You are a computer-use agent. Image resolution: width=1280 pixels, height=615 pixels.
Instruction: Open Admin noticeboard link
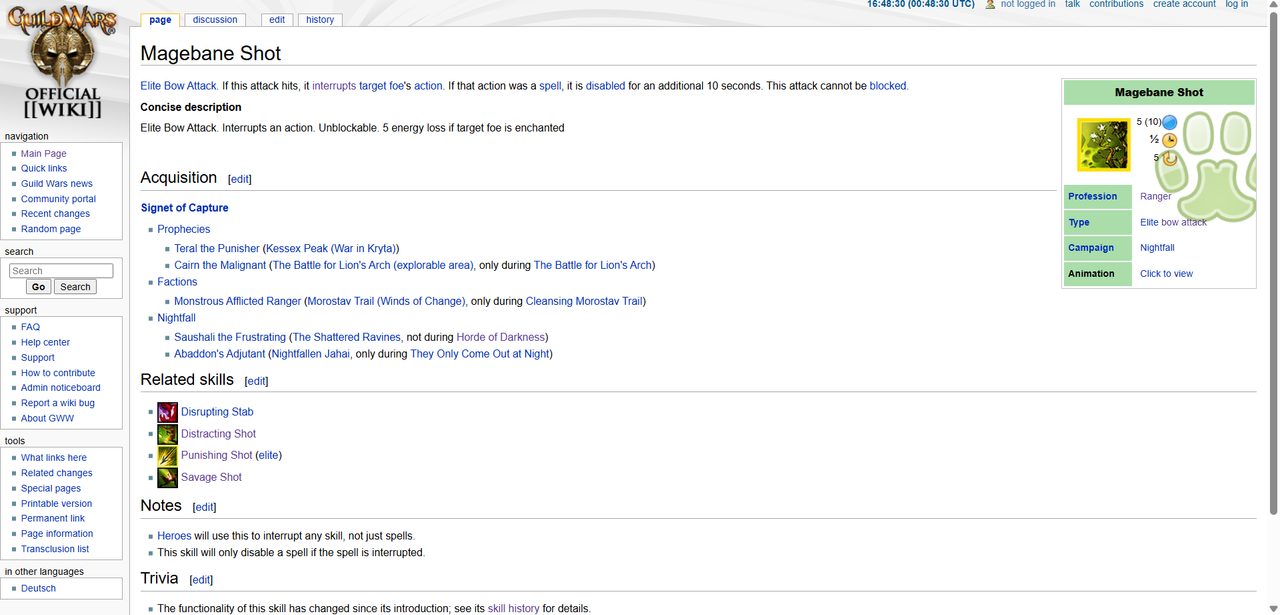[x=61, y=388]
